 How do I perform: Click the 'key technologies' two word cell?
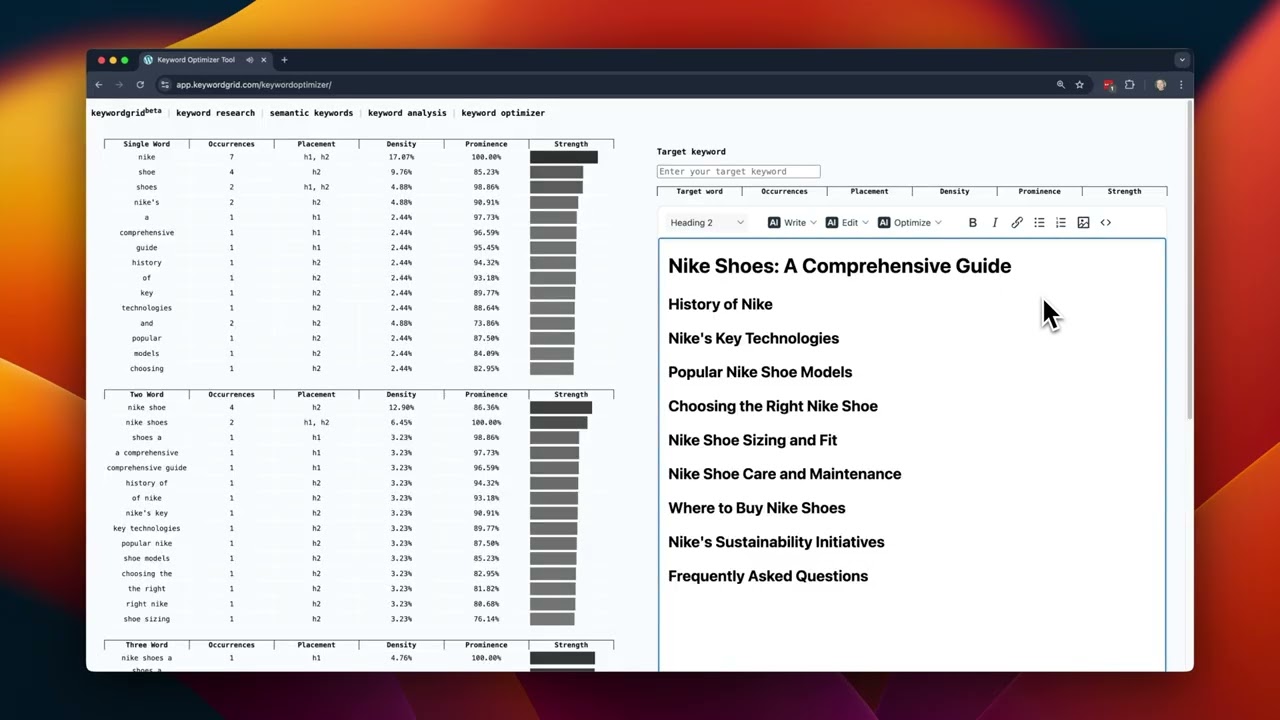[x=146, y=528]
